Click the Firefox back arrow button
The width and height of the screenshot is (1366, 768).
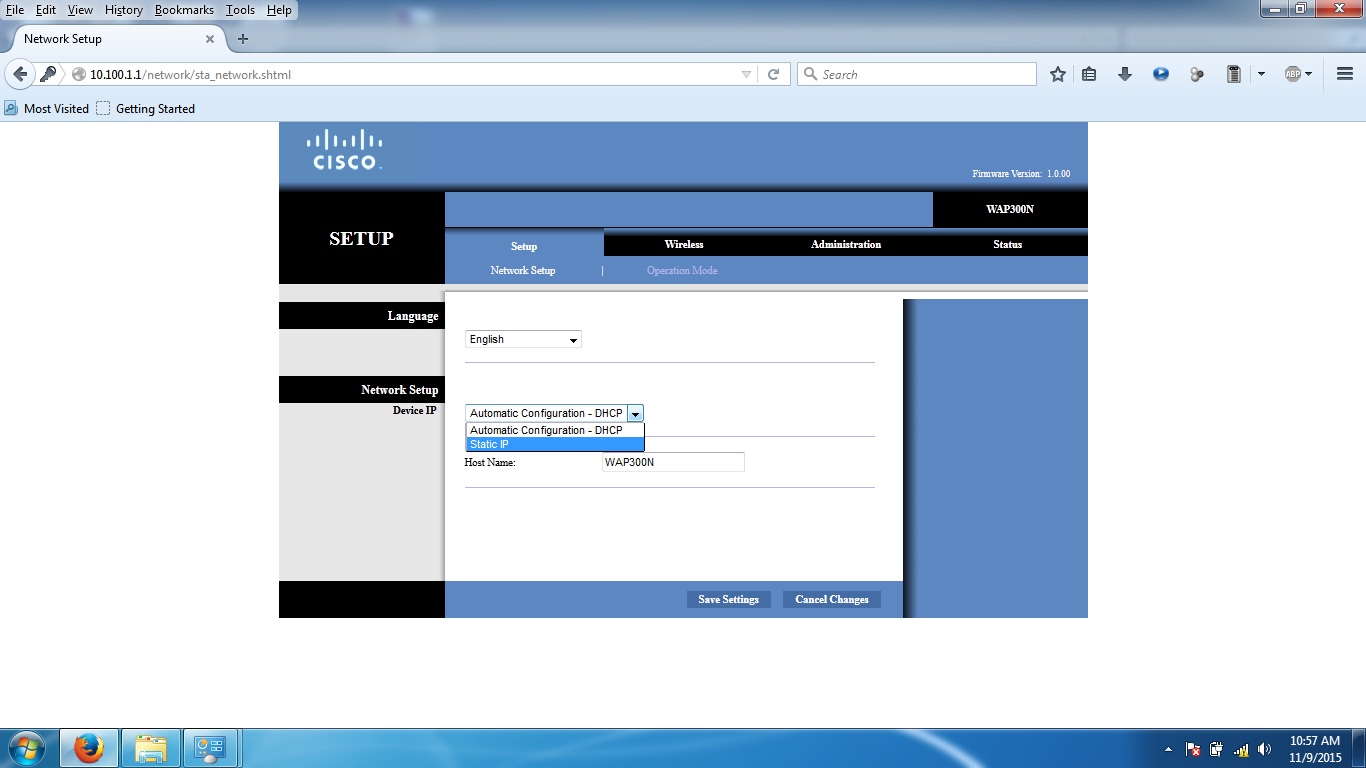pos(20,74)
